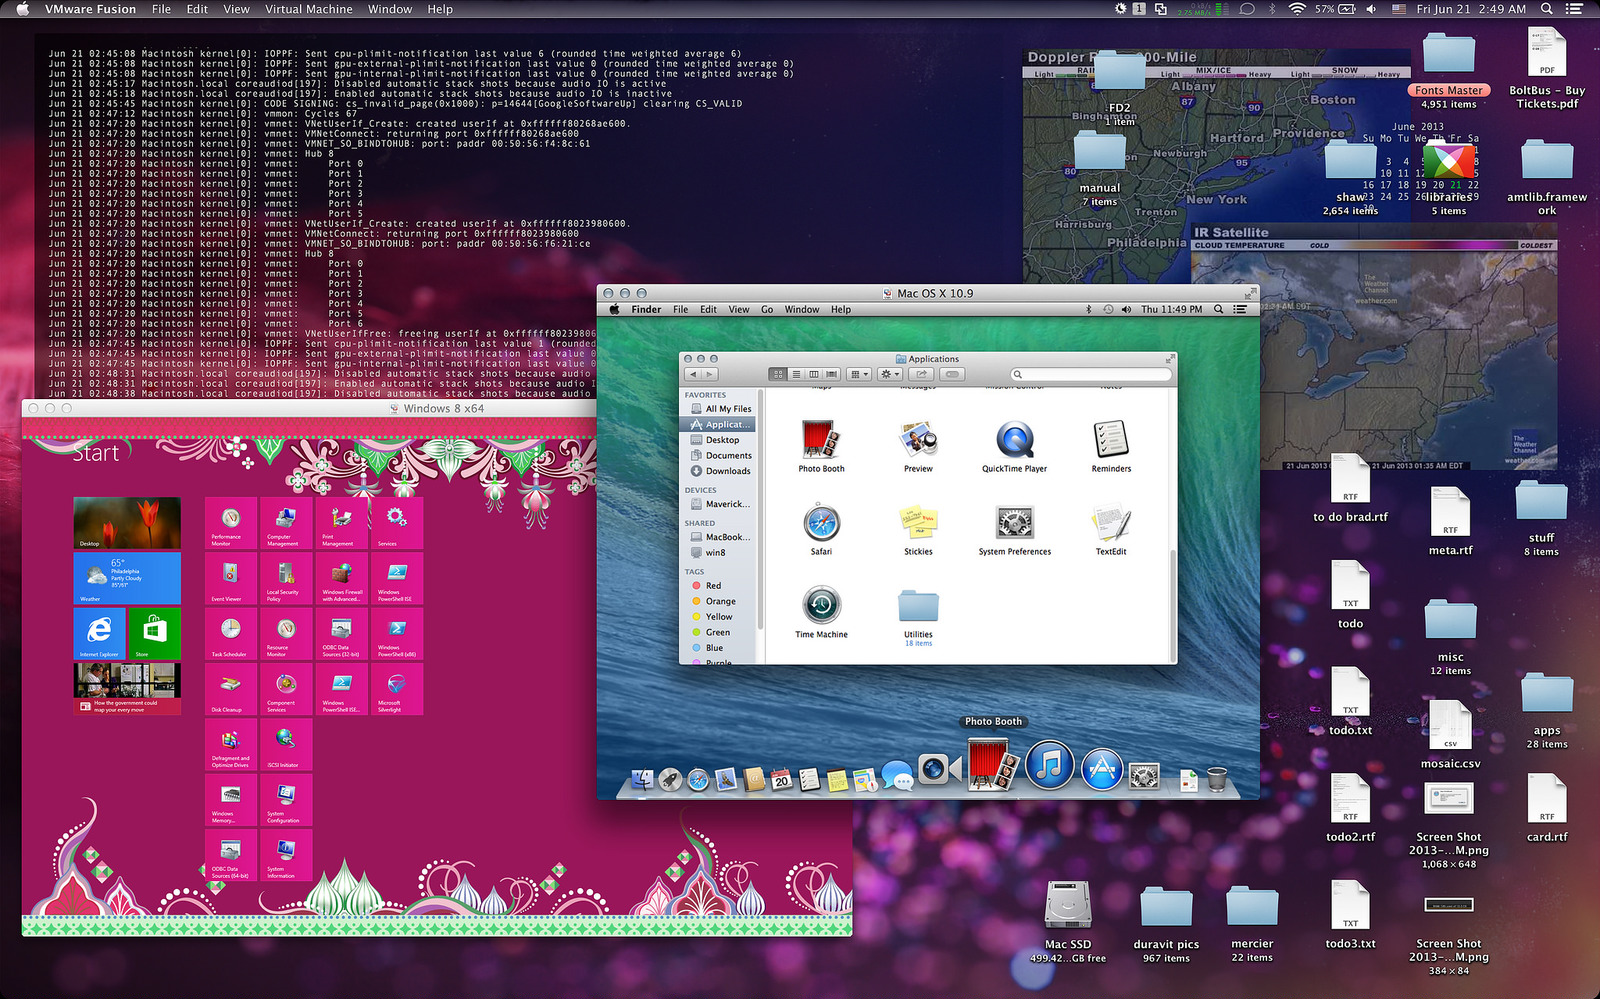Click the Edit Tags button in Finder toolbar

tap(952, 374)
